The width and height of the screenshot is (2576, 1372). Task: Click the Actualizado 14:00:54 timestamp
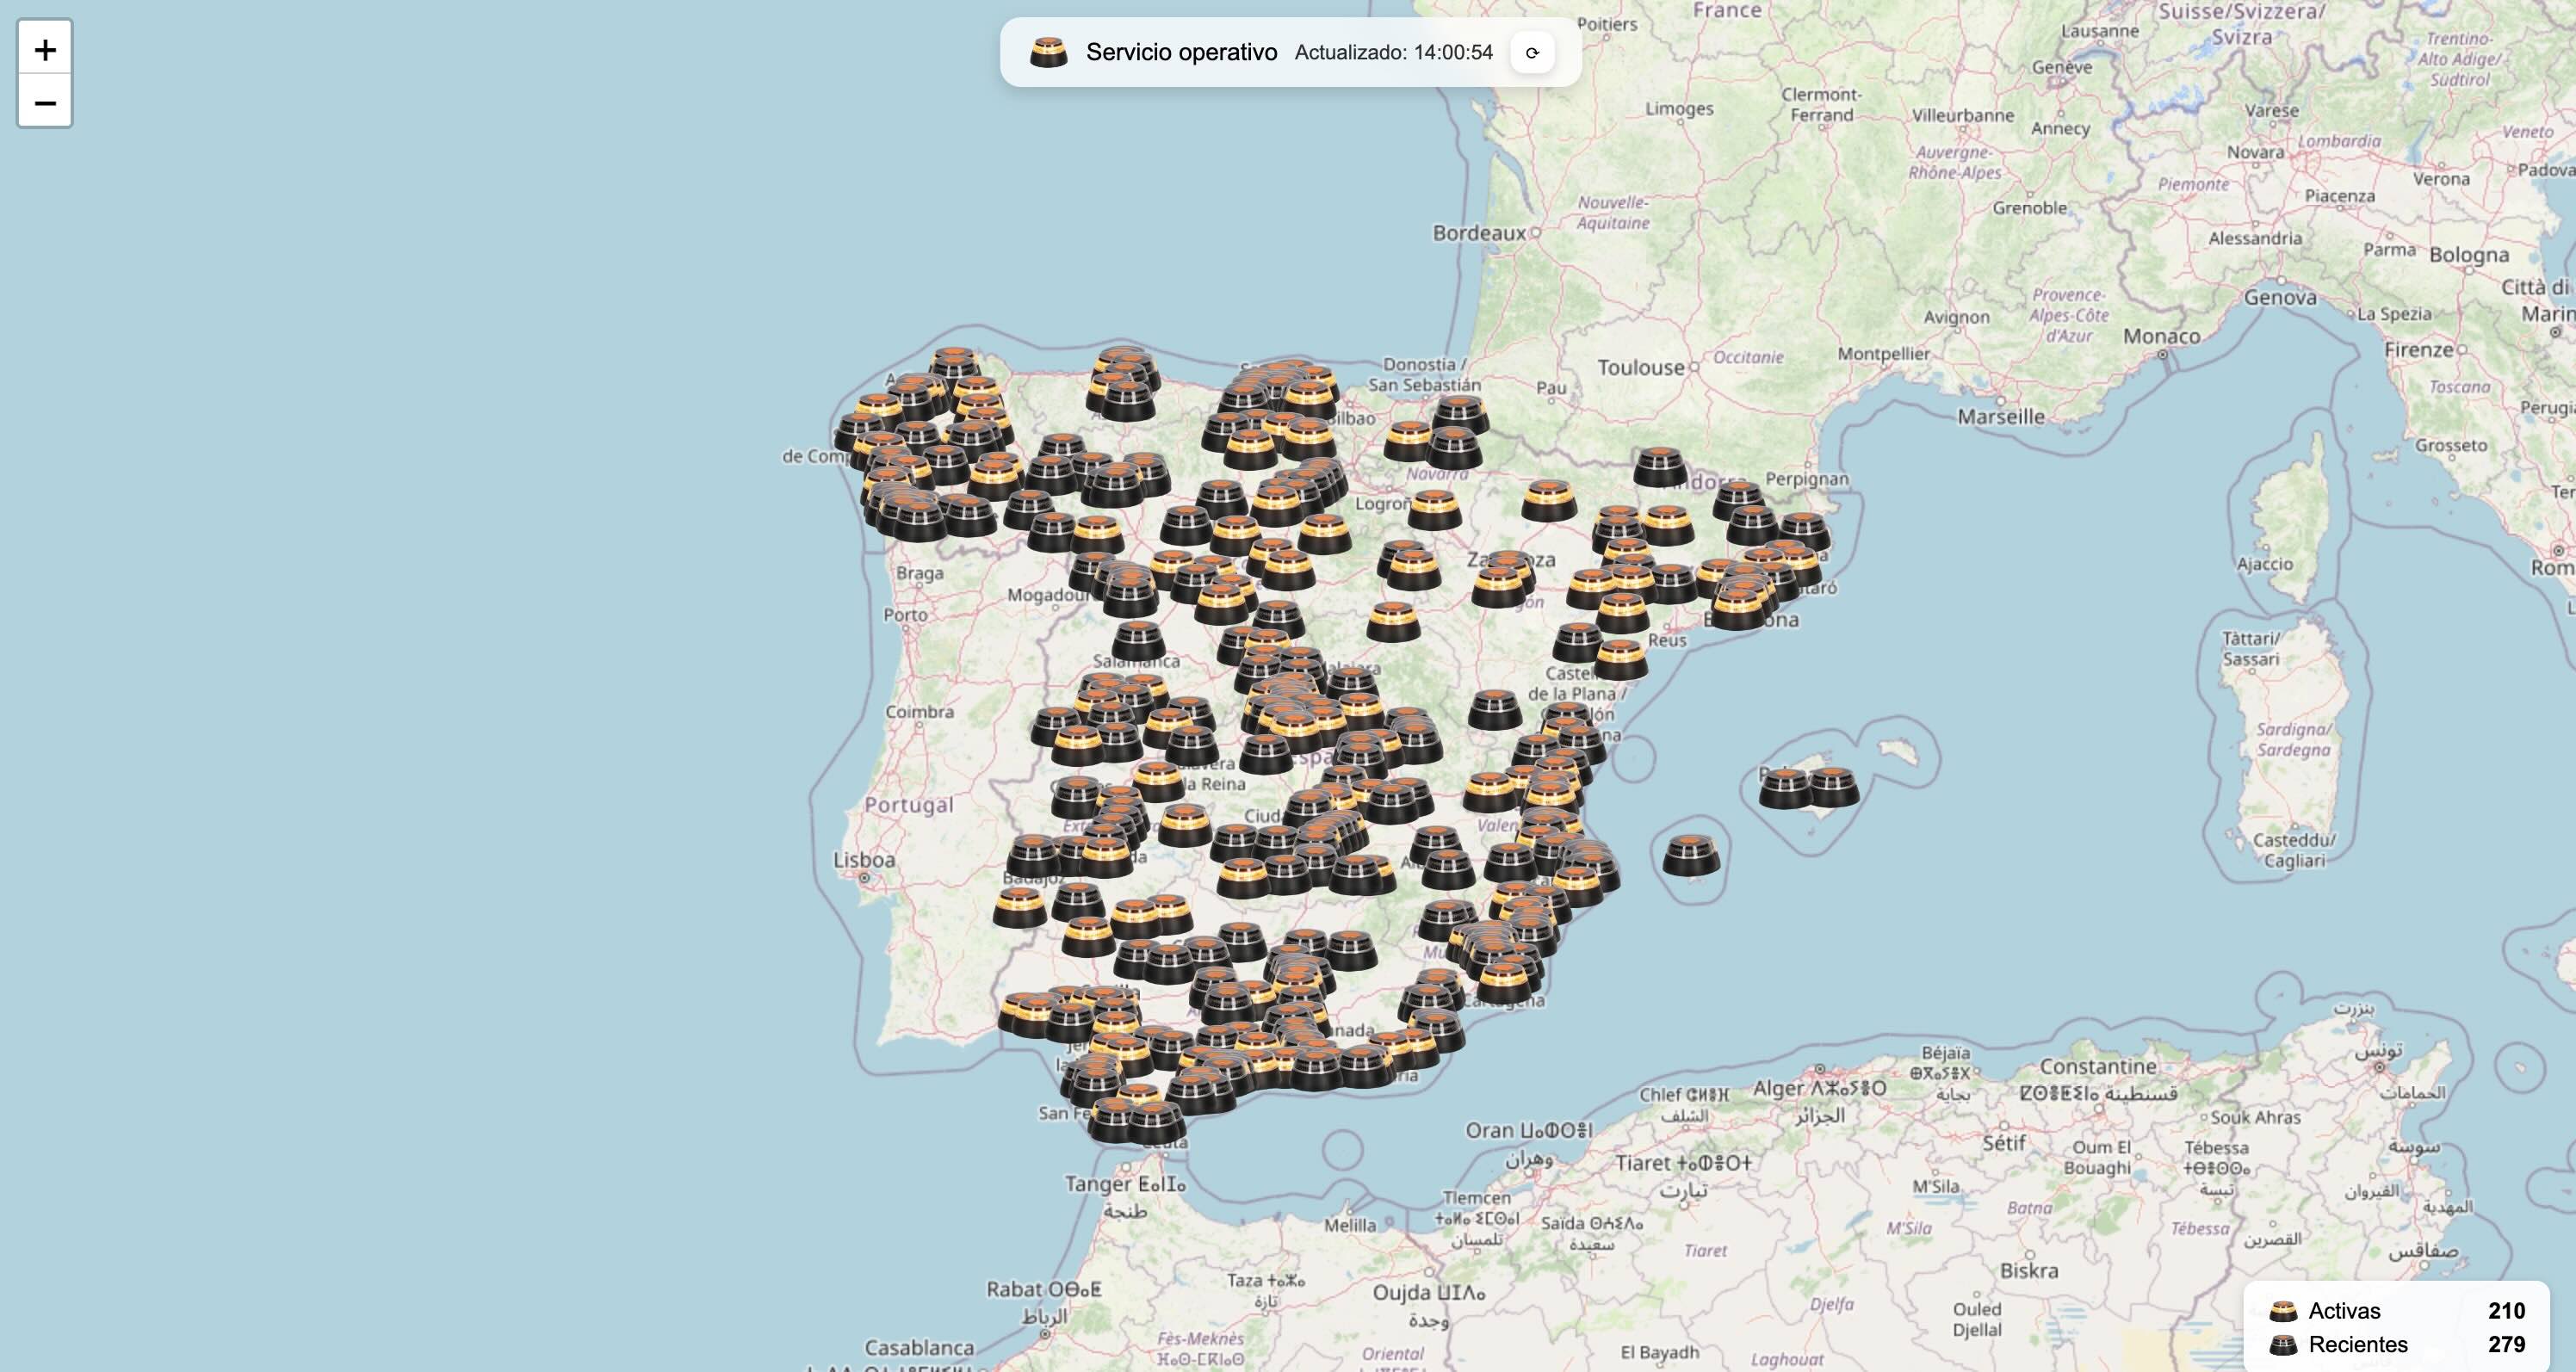coord(1393,53)
